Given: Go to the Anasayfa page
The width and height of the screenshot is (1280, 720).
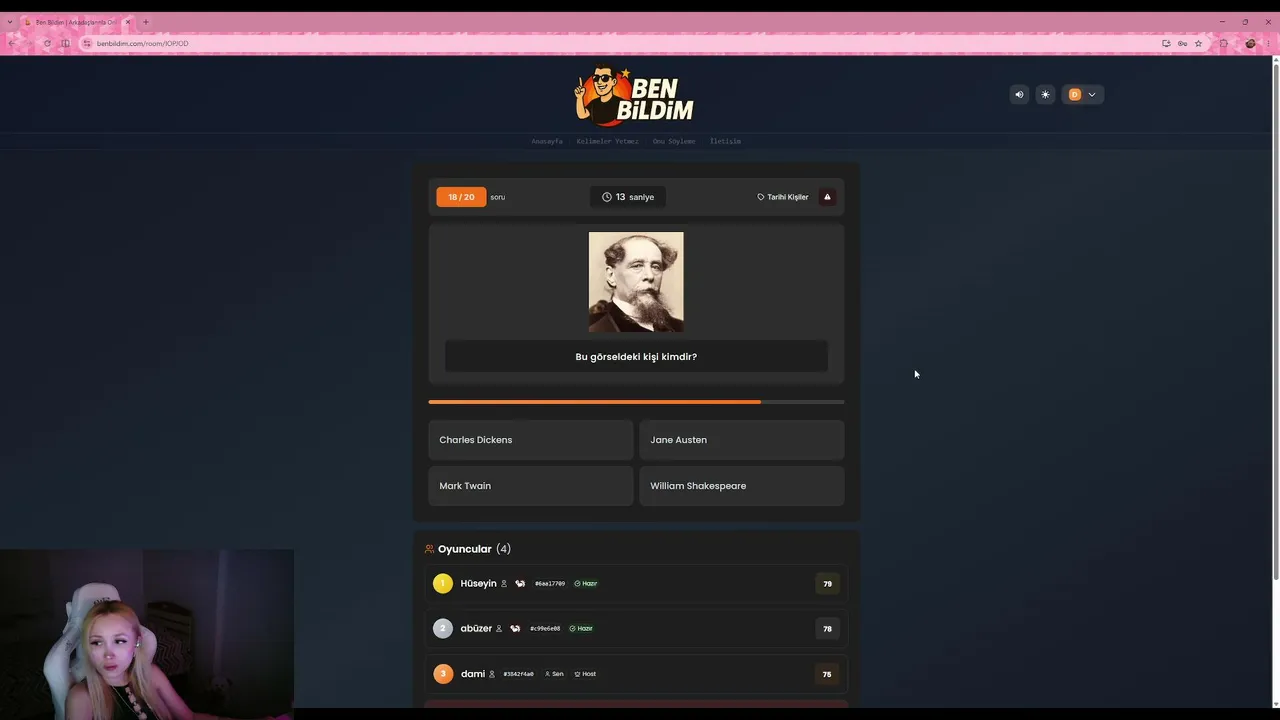Looking at the screenshot, I should point(547,142).
